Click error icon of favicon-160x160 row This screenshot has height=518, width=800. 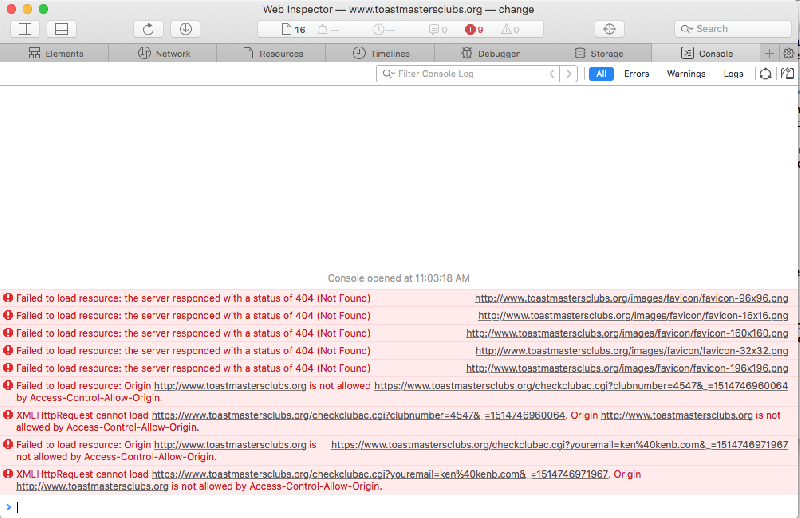pyautogui.click(x=8, y=333)
